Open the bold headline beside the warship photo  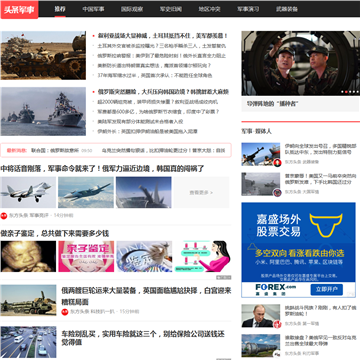(163, 92)
